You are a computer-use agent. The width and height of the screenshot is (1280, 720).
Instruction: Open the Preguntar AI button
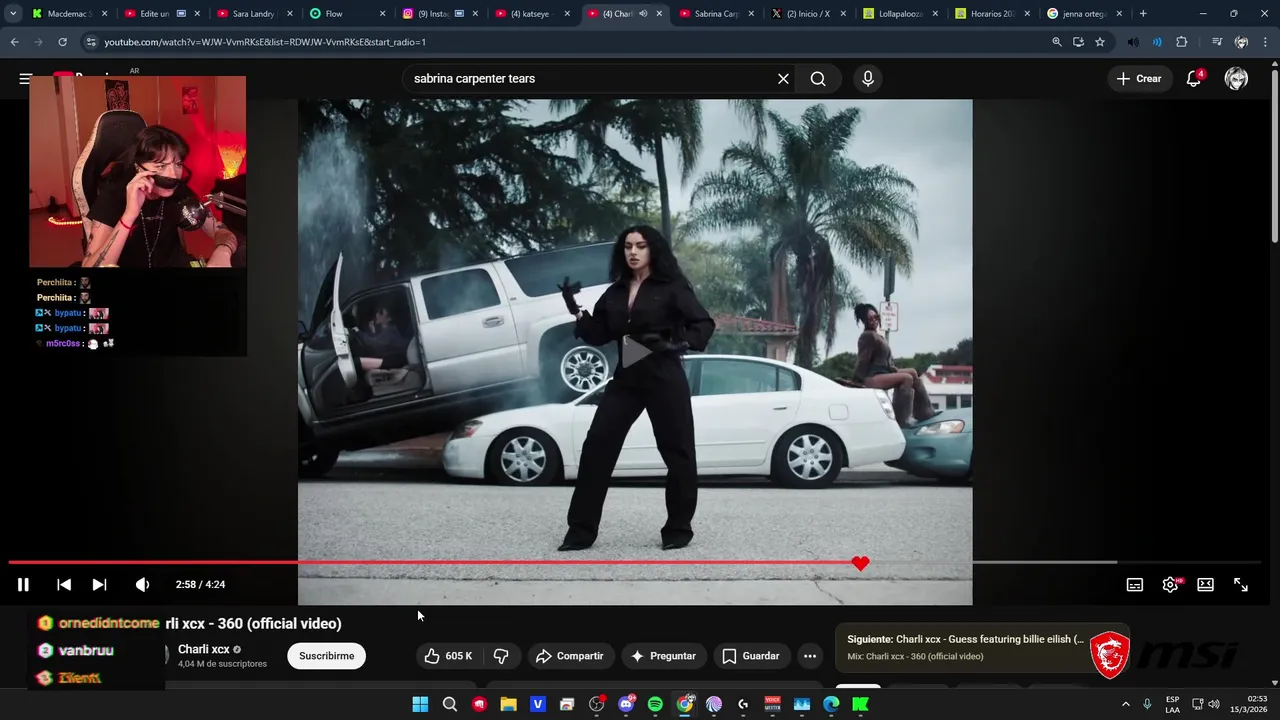click(x=663, y=656)
